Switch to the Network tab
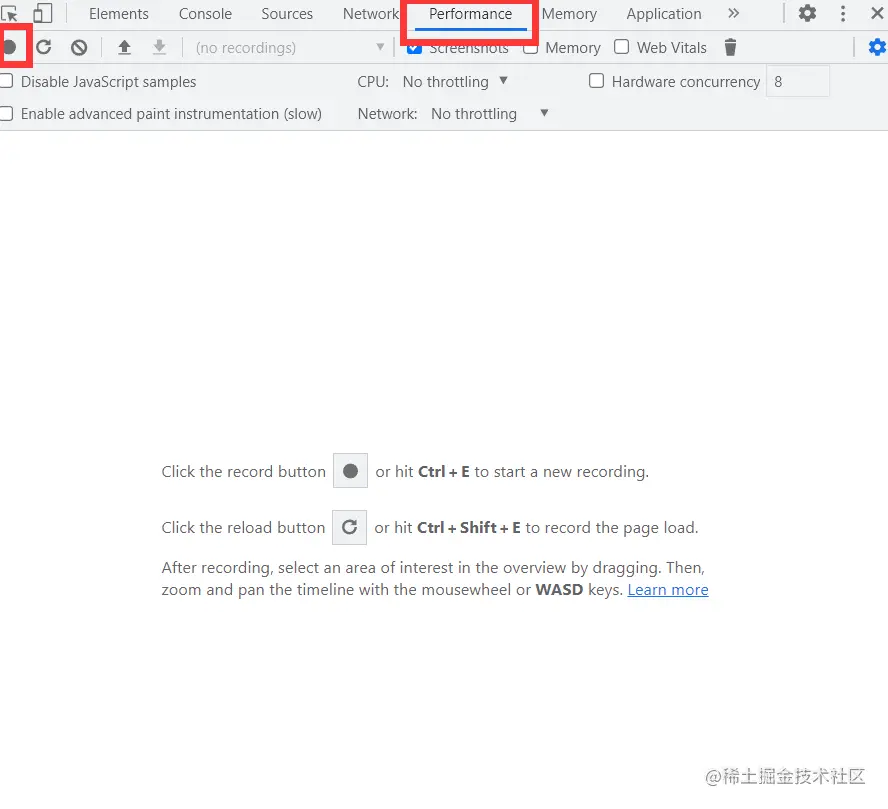Viewport: 888px width, 809px height. (x=371, y=14)
